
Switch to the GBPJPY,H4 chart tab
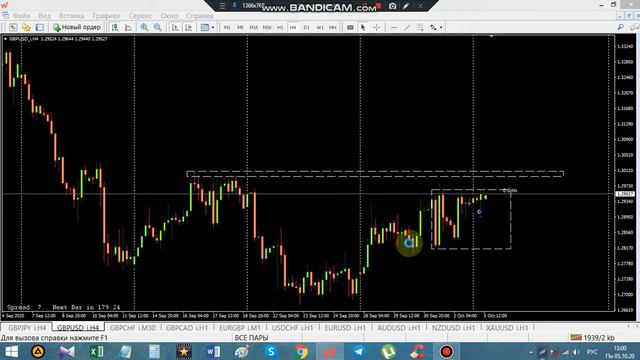[x=27, y=327]
